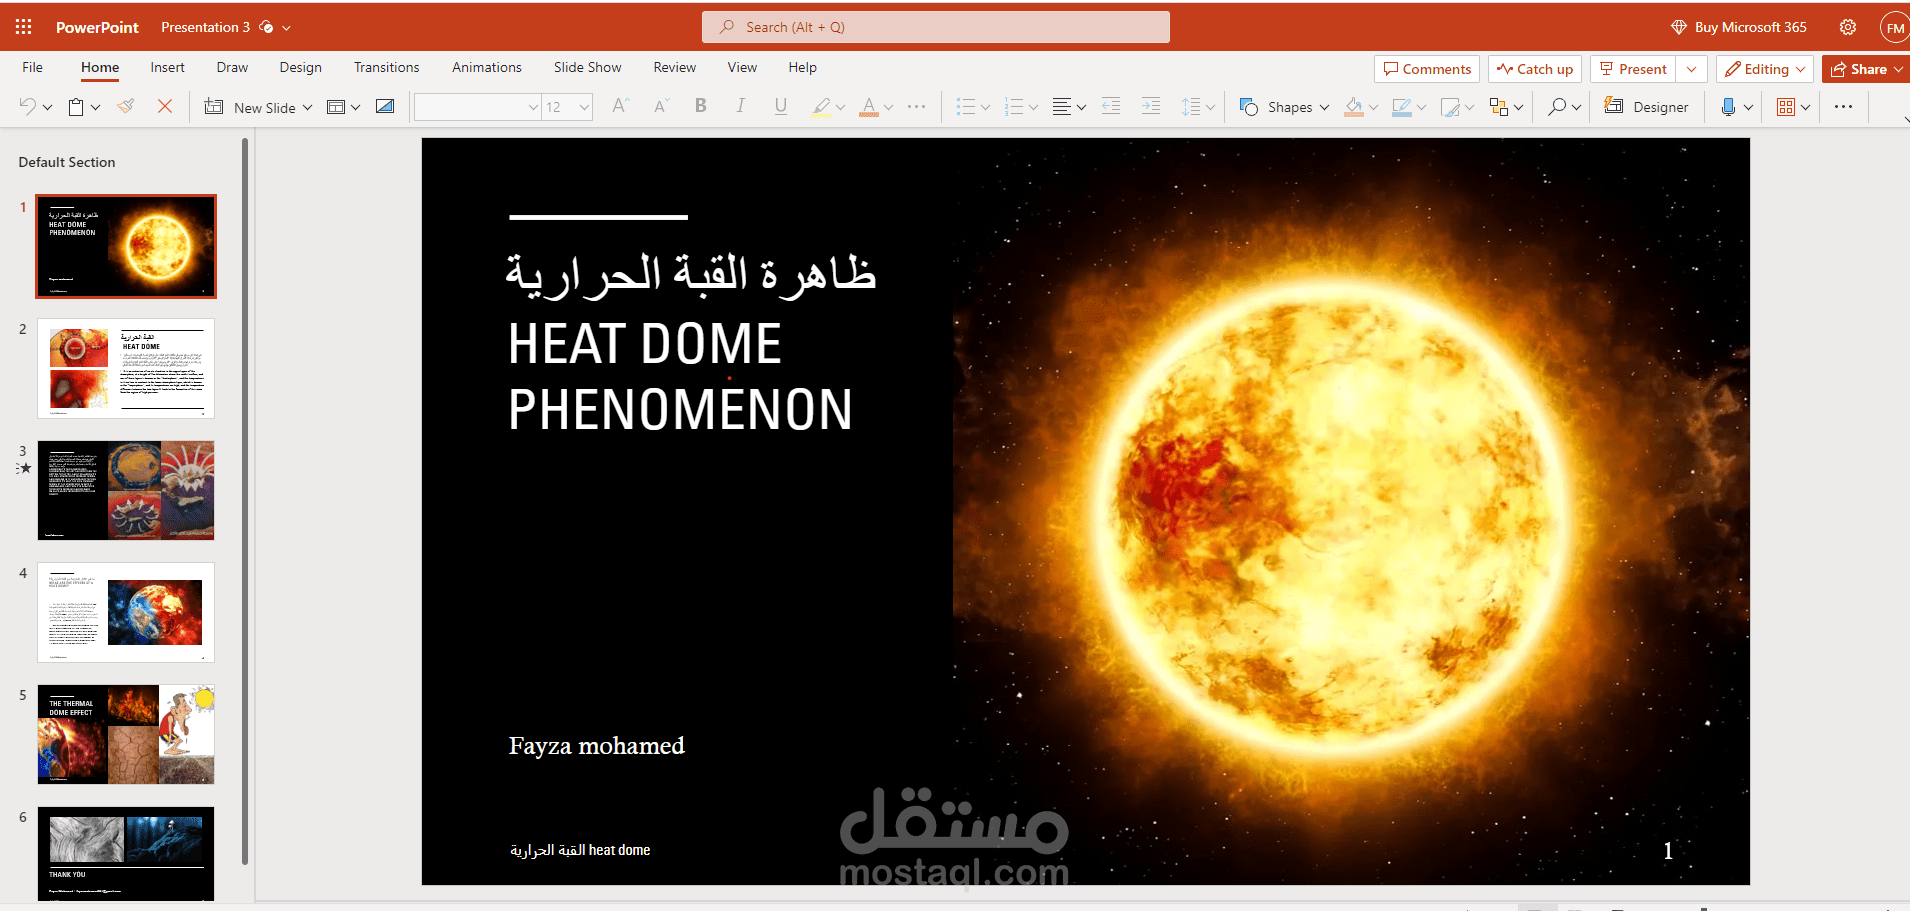The height and width of the screenshot is (911, 1910).
Task: Click the grid view icon
Action: pyautogui.click(x=1786, y=107)
